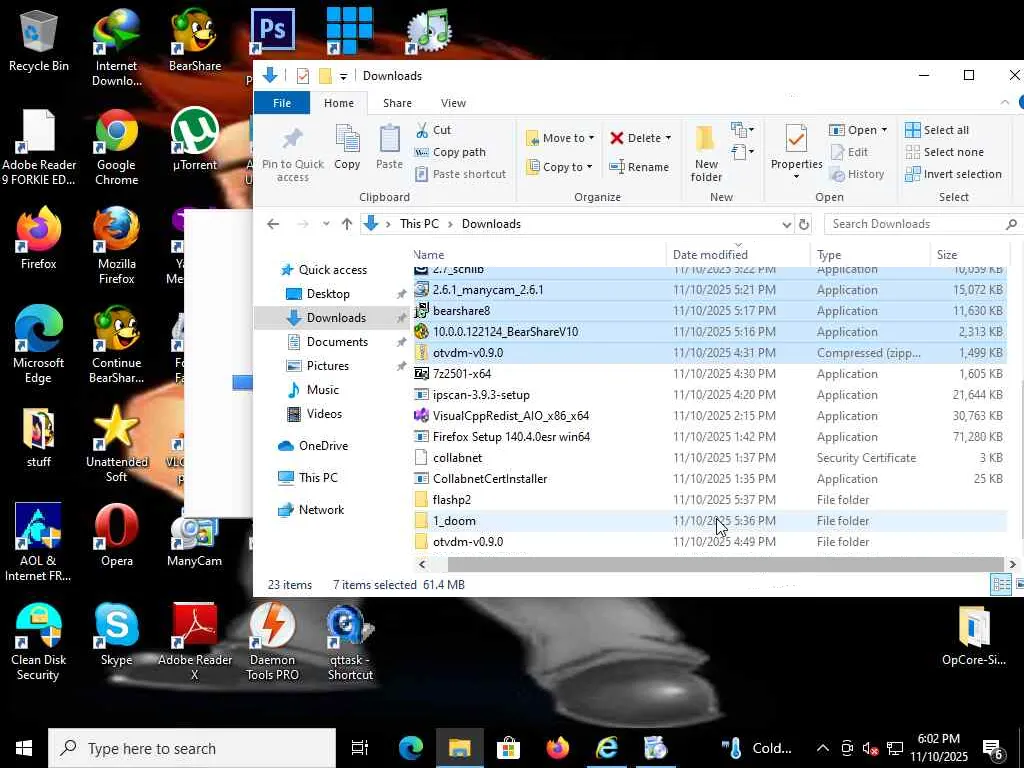Screen dimensions: 1024x768
Task: Launch Daemon Tools PRO shortcut
Action: (x=272, y=641)
